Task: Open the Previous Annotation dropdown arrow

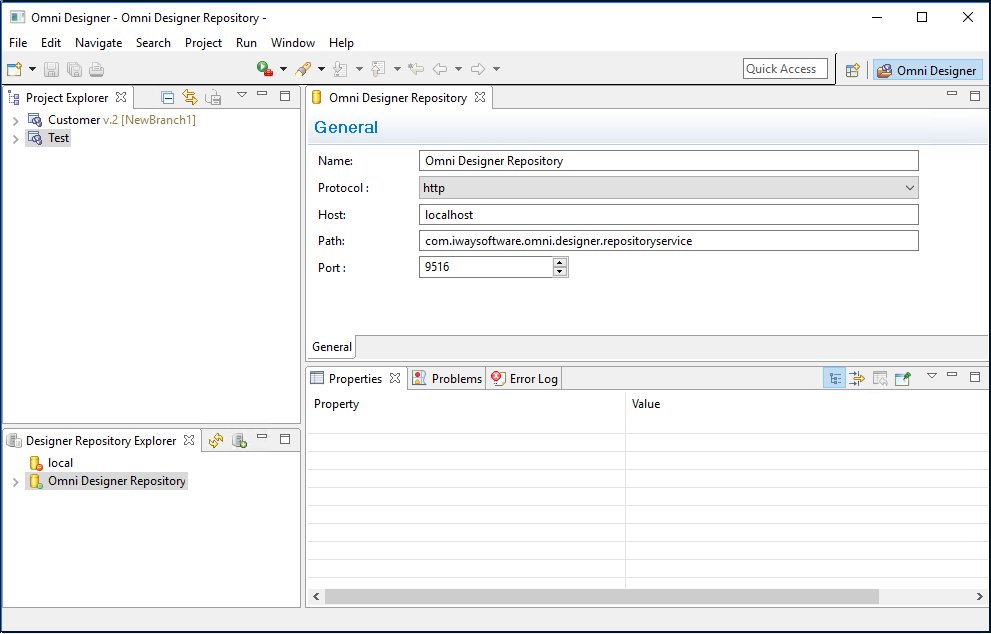Action: [397, 69]
